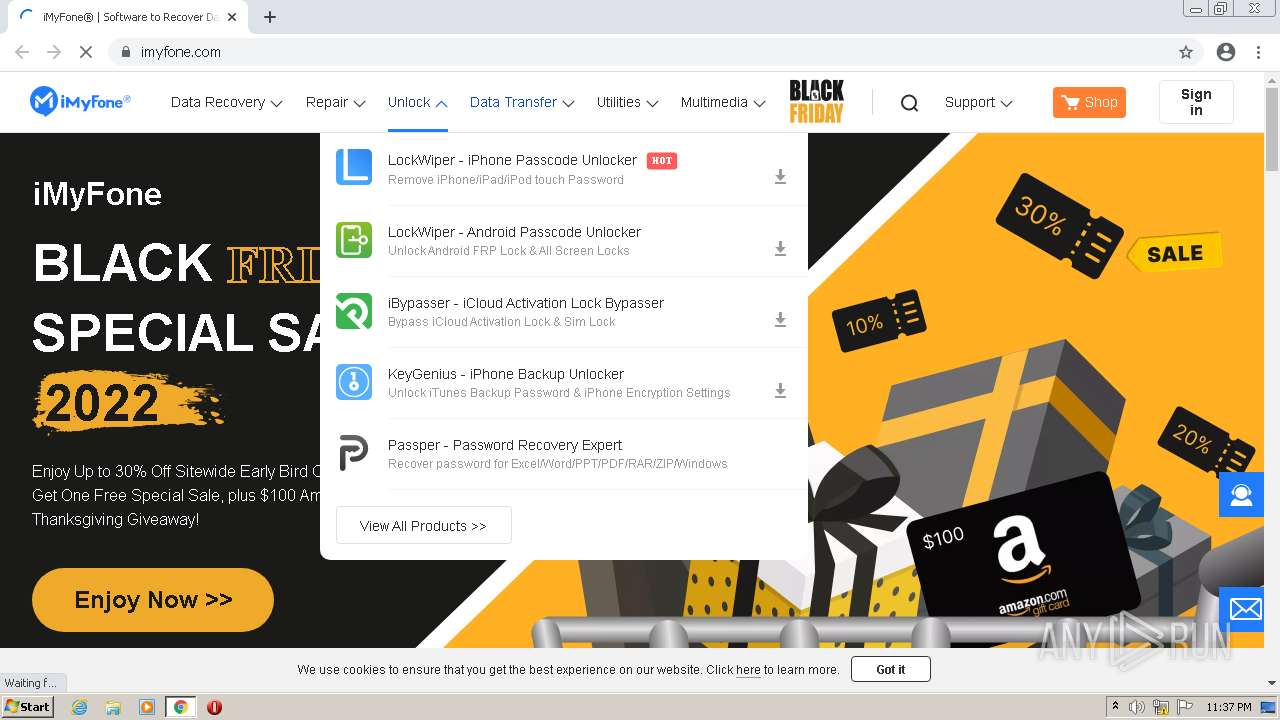The width and height of the screenshot is (1280, 720).
Task: Expand the Support menu
Action: click(979, 102)
